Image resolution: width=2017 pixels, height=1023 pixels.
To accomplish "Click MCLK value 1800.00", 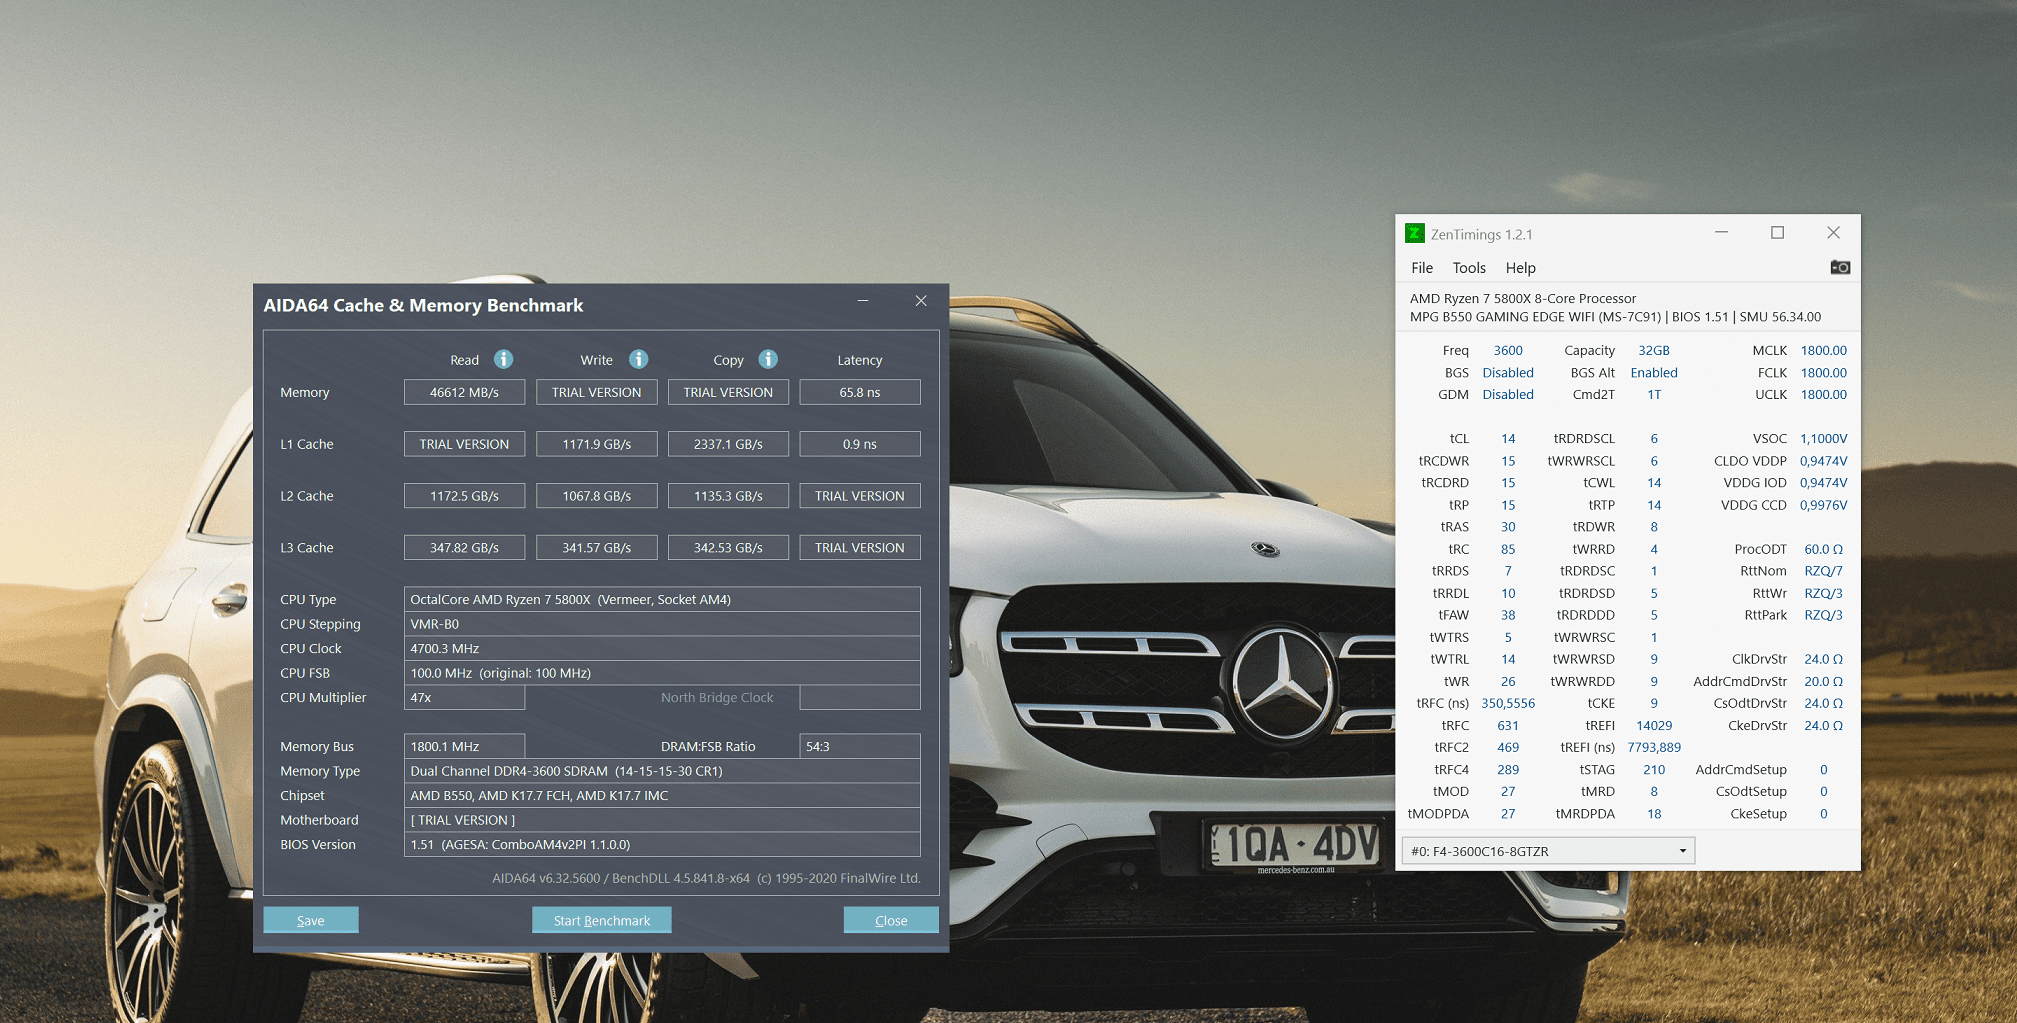I will (1824, 350).
